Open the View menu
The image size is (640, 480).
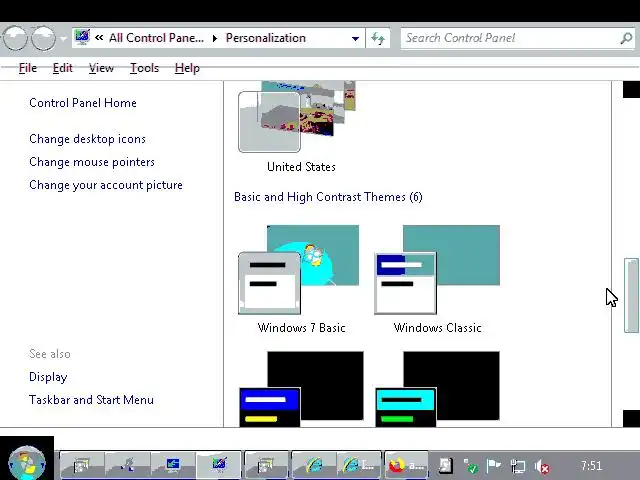[101, 68]
